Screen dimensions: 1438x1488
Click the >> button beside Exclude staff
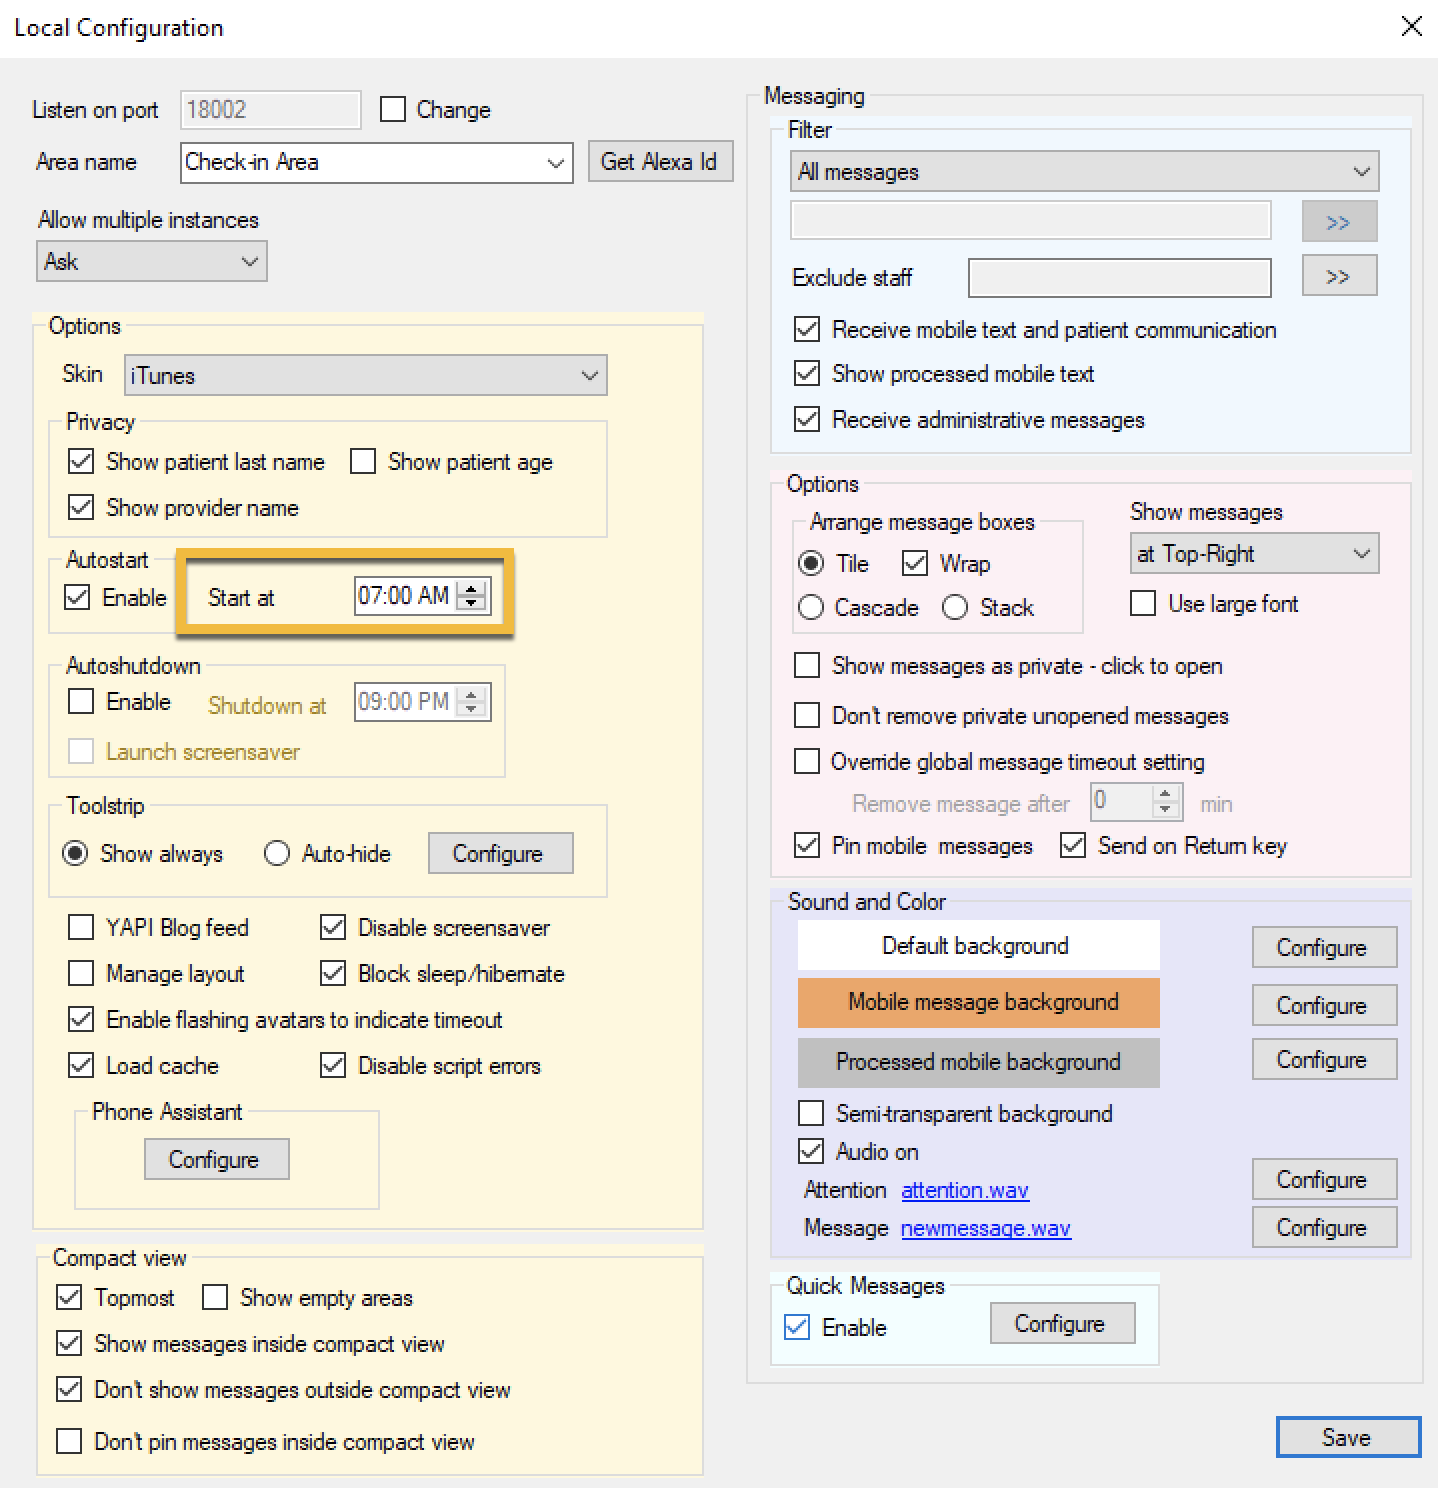pyautogui.click(x=1340, y=275)
